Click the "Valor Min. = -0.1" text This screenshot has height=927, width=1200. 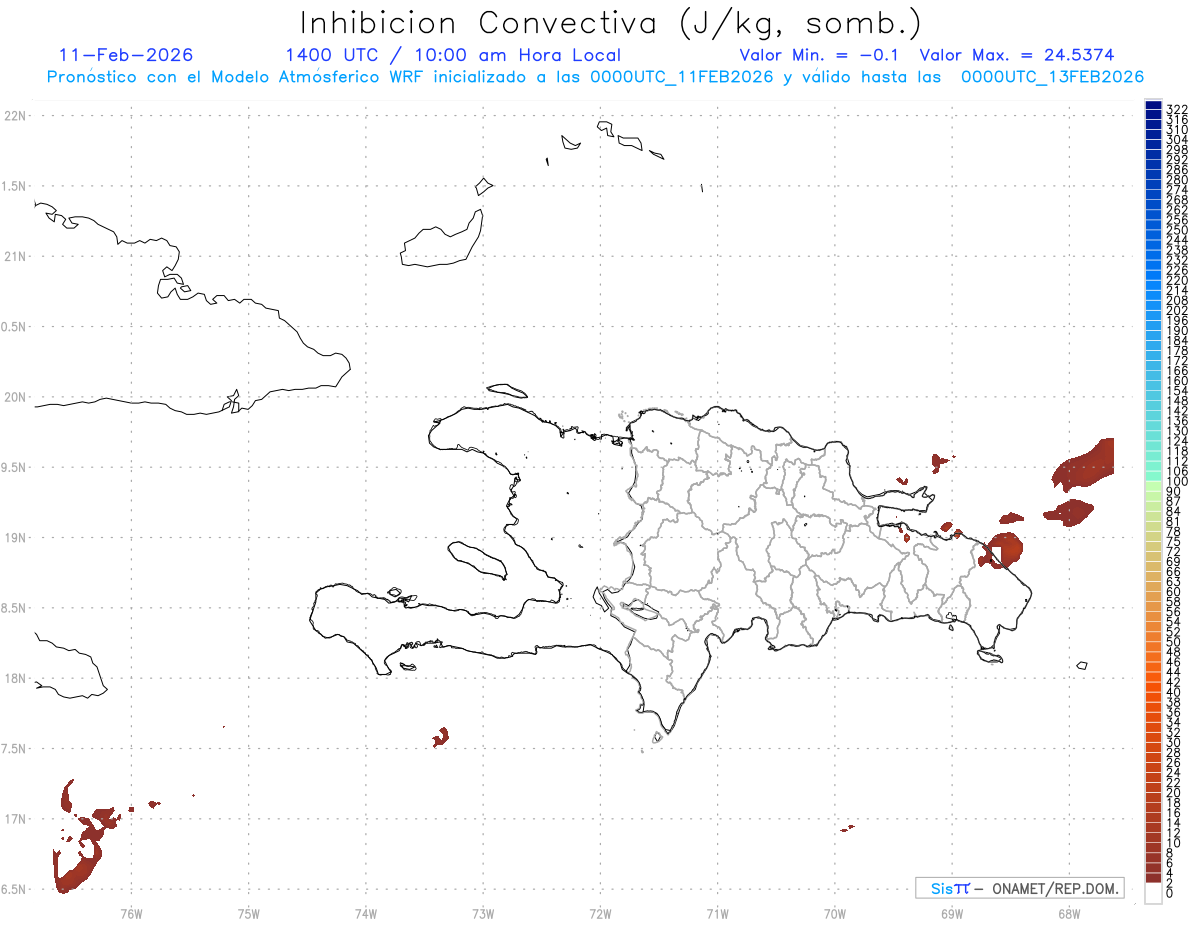[x=821, y=55]
